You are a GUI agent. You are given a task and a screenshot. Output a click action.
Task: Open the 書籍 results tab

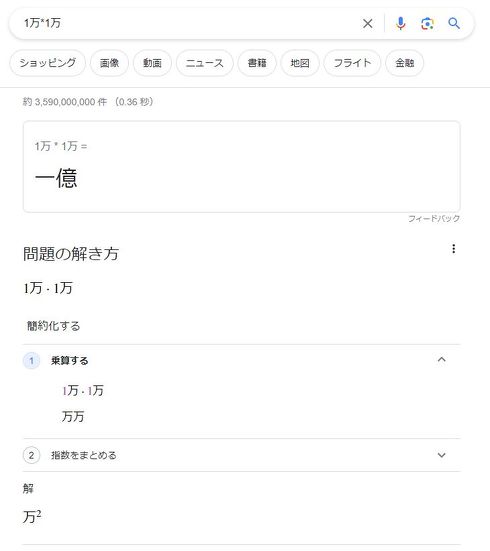[x=257, y=63]
